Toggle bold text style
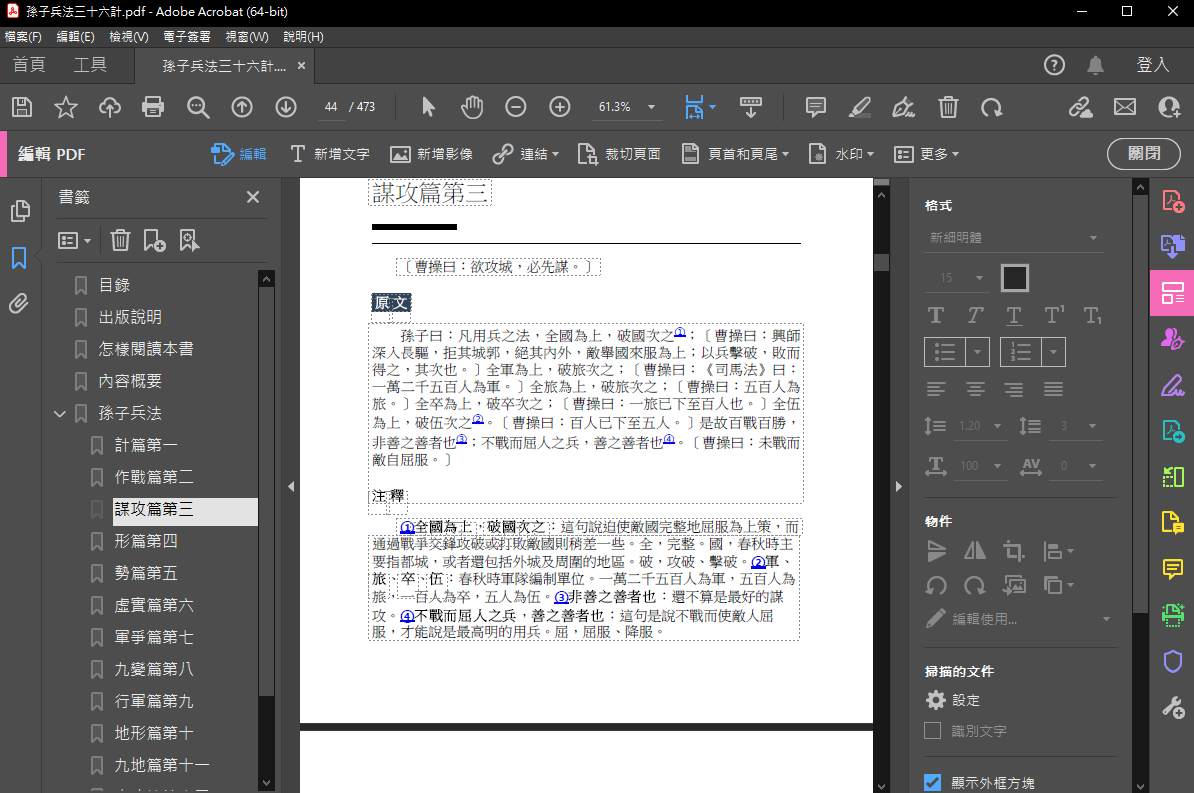The height and width of the screenshot is (793, 1194). [936, 315]
